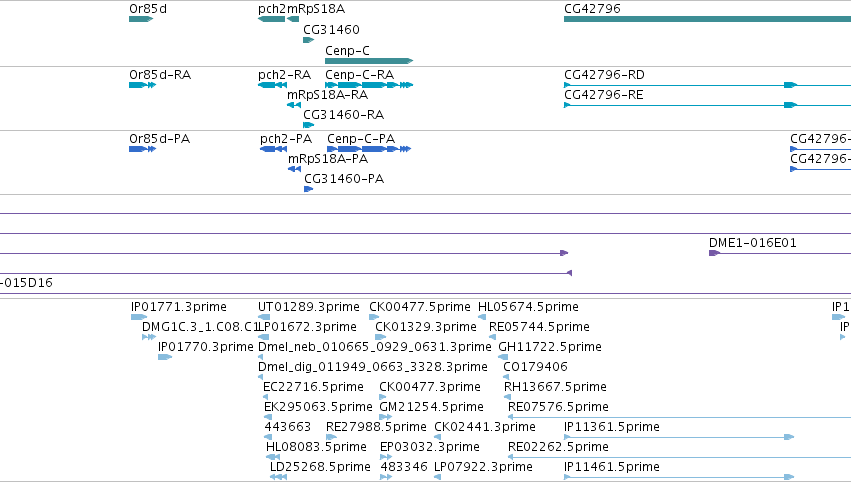
Task: Click the UT01289.3prime EST label
Action: coord(309,307)
